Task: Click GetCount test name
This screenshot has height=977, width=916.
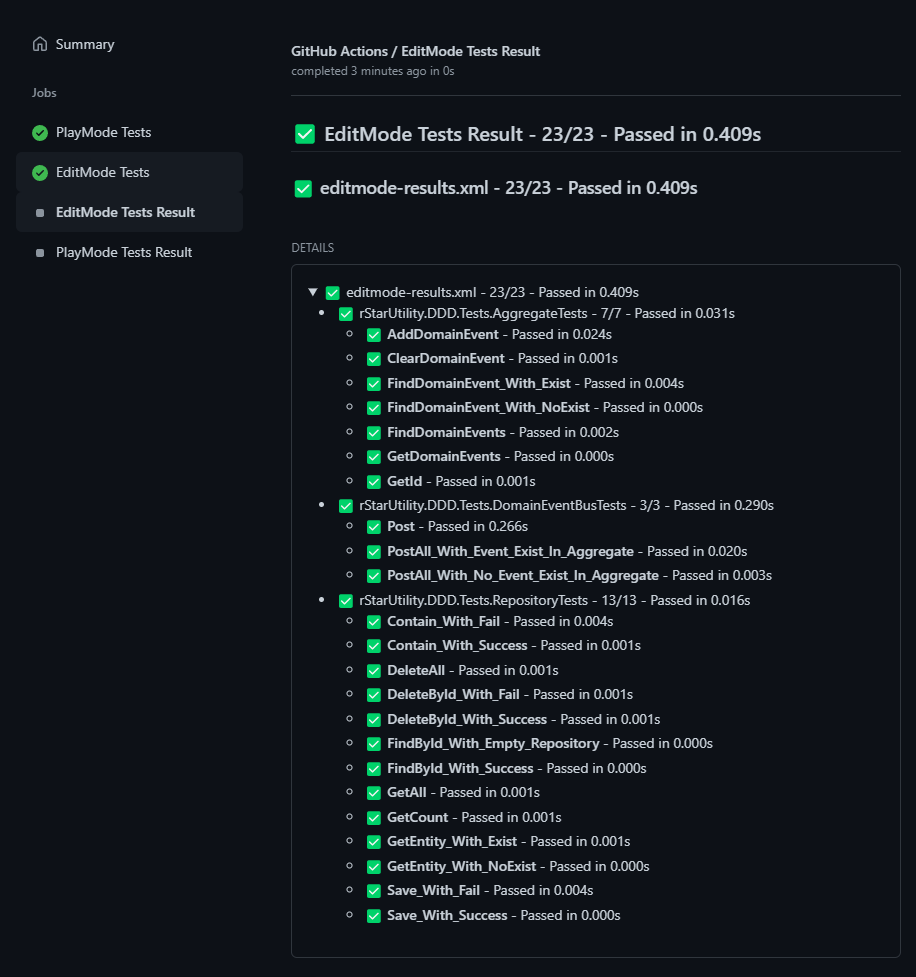Action: (417, 817)
